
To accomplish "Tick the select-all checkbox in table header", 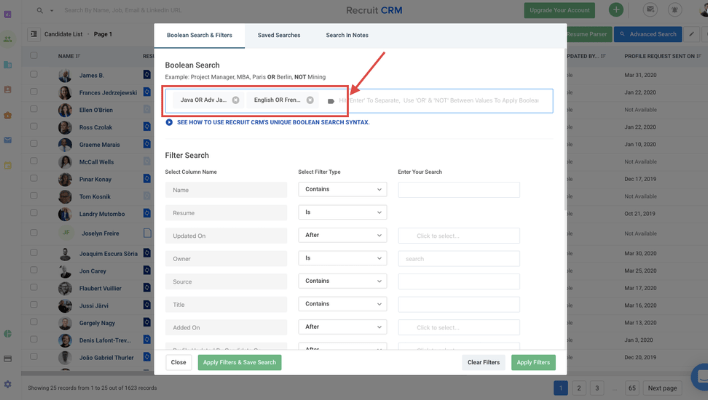I will (34, 56).
